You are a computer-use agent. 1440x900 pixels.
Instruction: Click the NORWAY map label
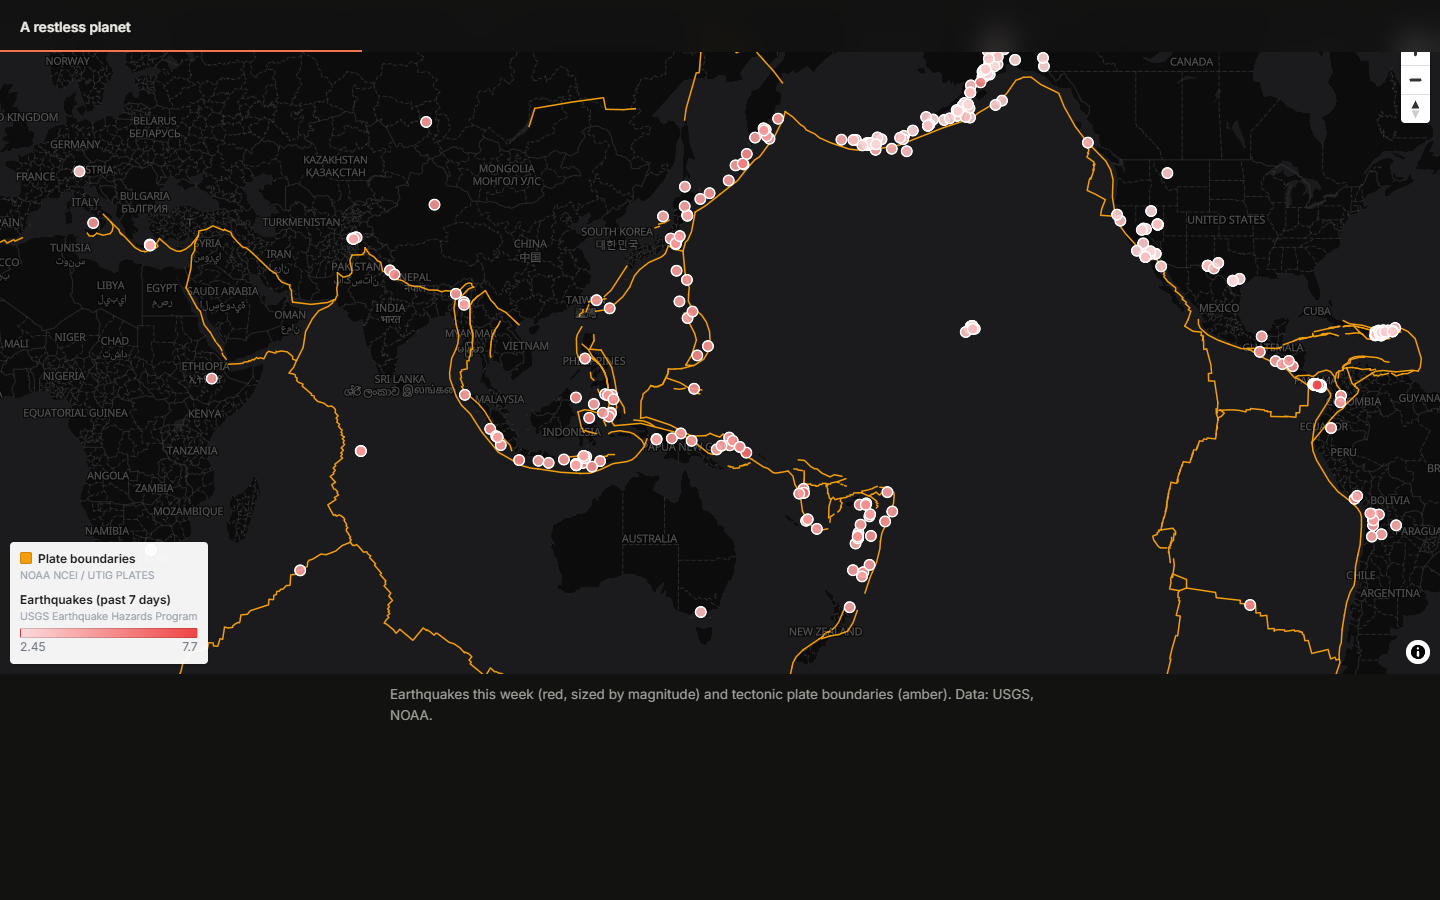[68, 62]
